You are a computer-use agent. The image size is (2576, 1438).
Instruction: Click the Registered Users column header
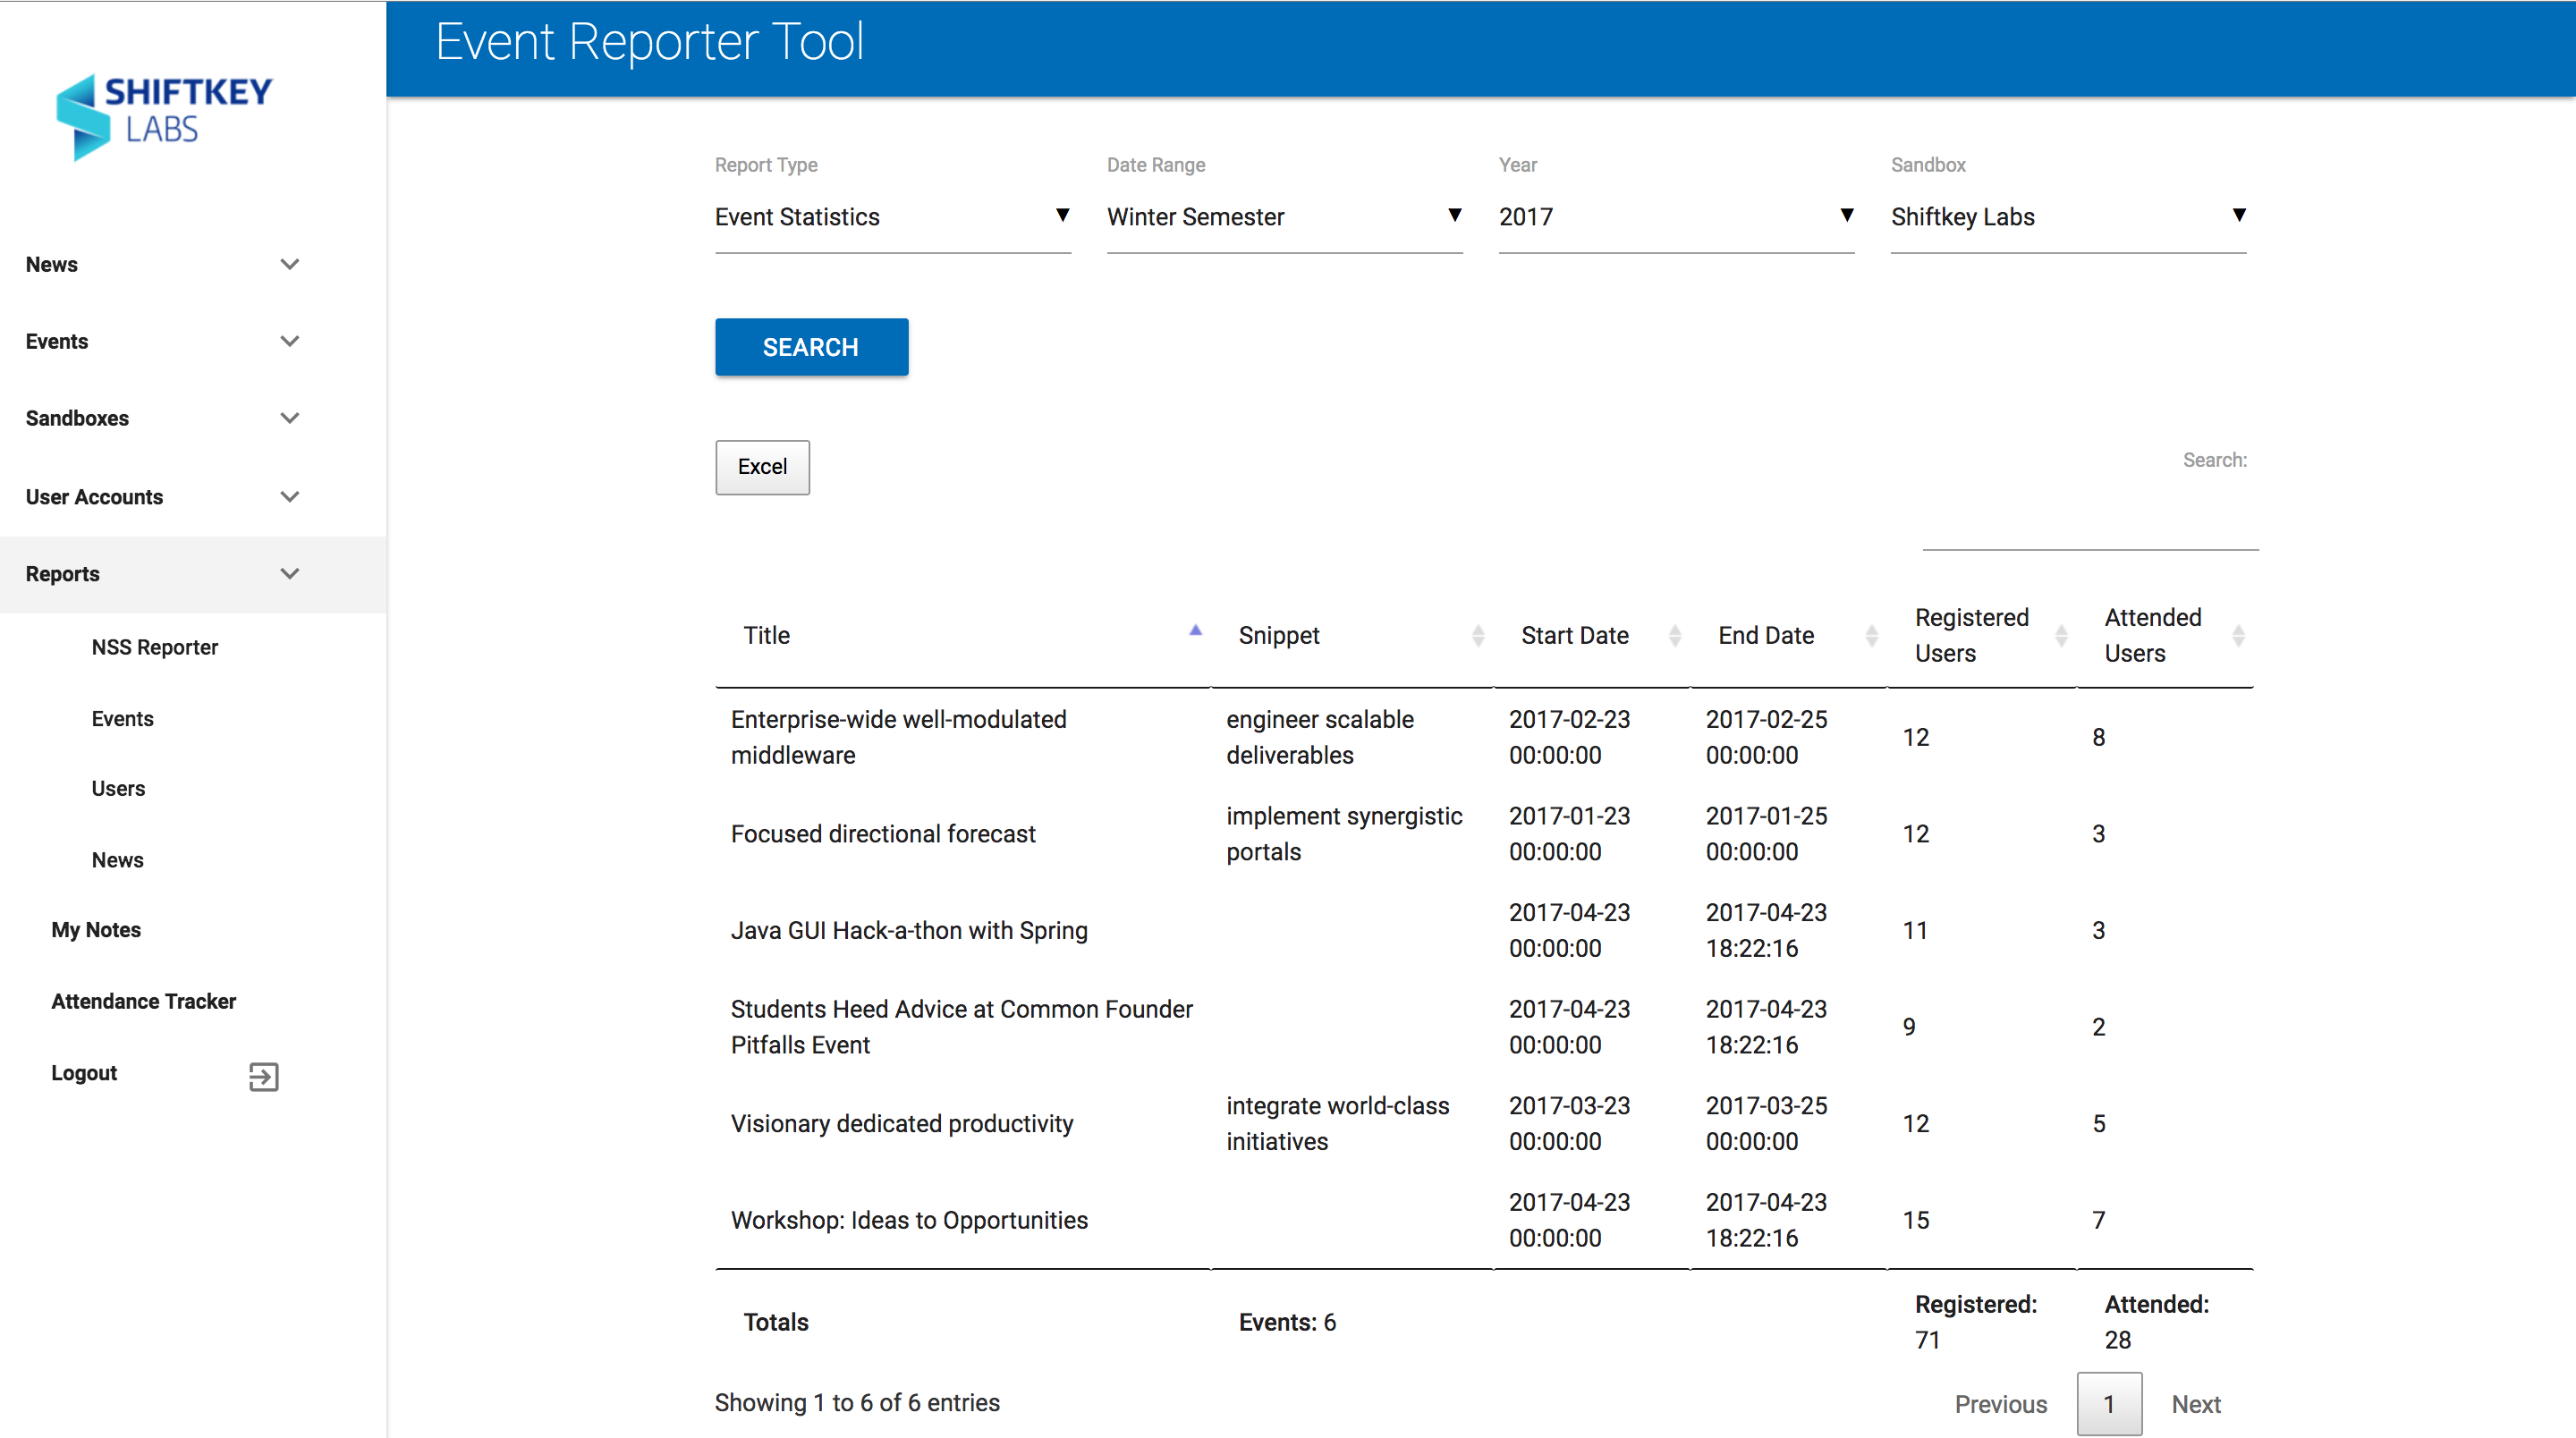point(1982,635)
